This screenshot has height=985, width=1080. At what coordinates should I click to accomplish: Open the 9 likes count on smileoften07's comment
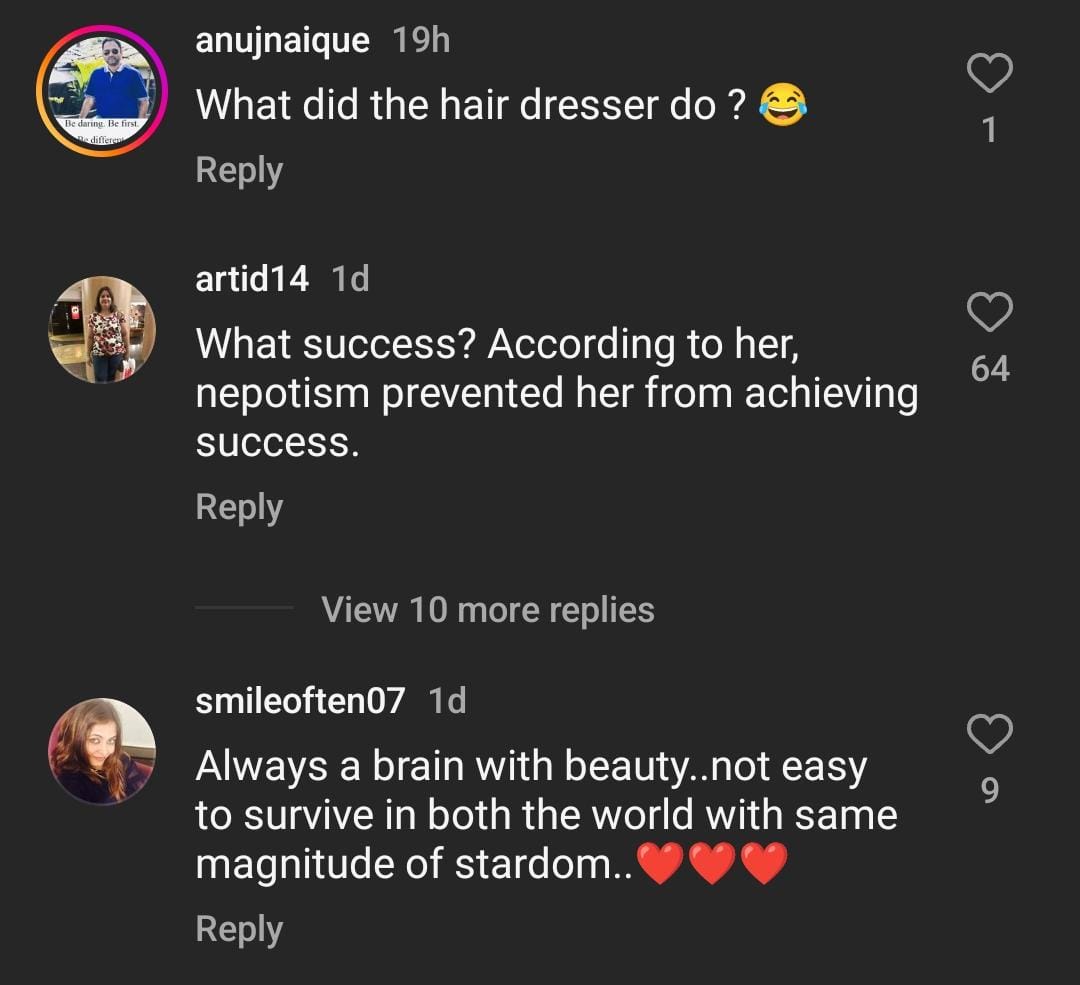[990, 791]
